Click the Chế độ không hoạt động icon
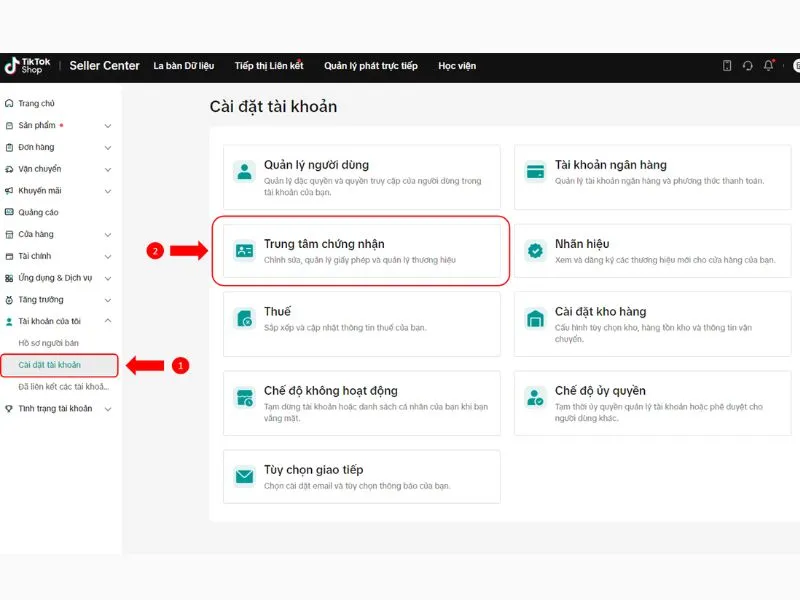Image resolution: width=800 pixels, height=600 pixels. coord(244,397)
